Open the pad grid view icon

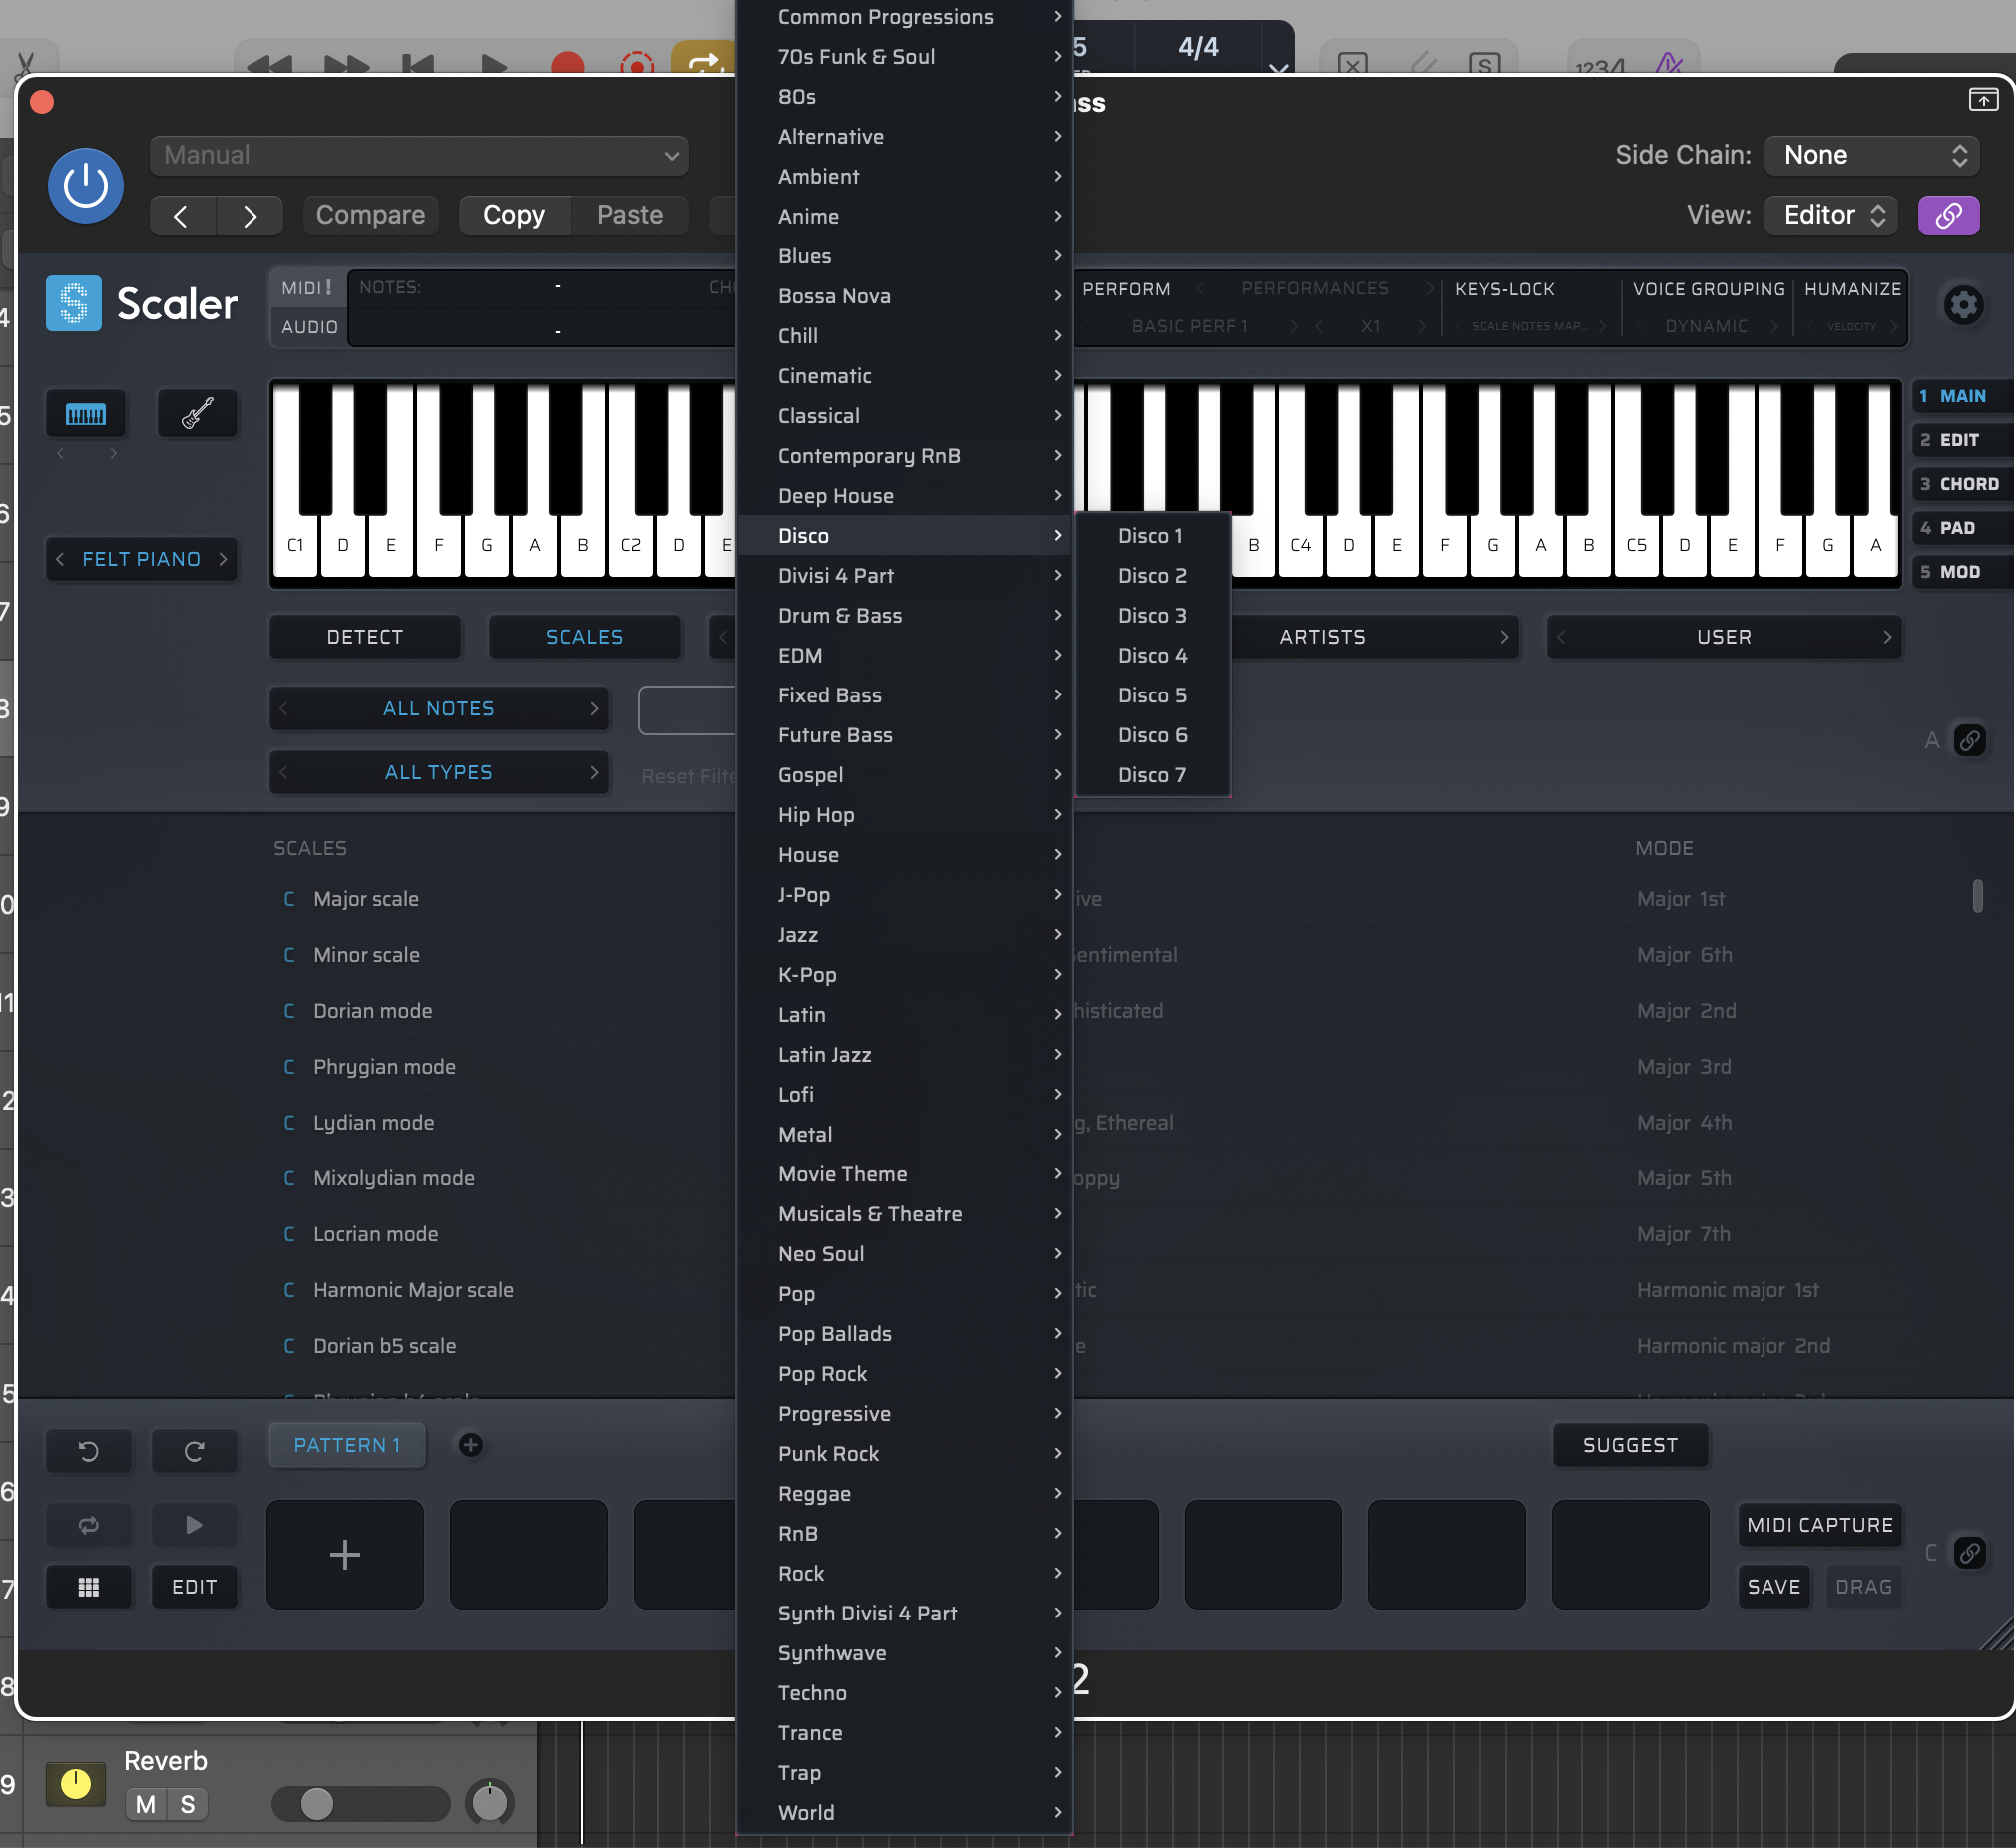88,1586
